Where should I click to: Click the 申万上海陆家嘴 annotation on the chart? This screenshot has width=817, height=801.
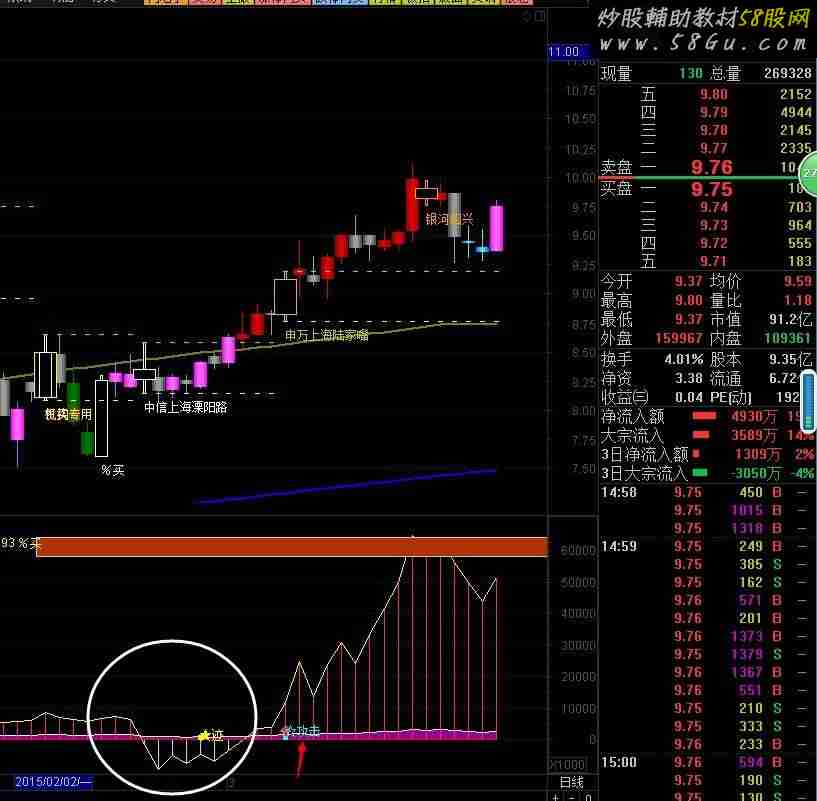327,335
